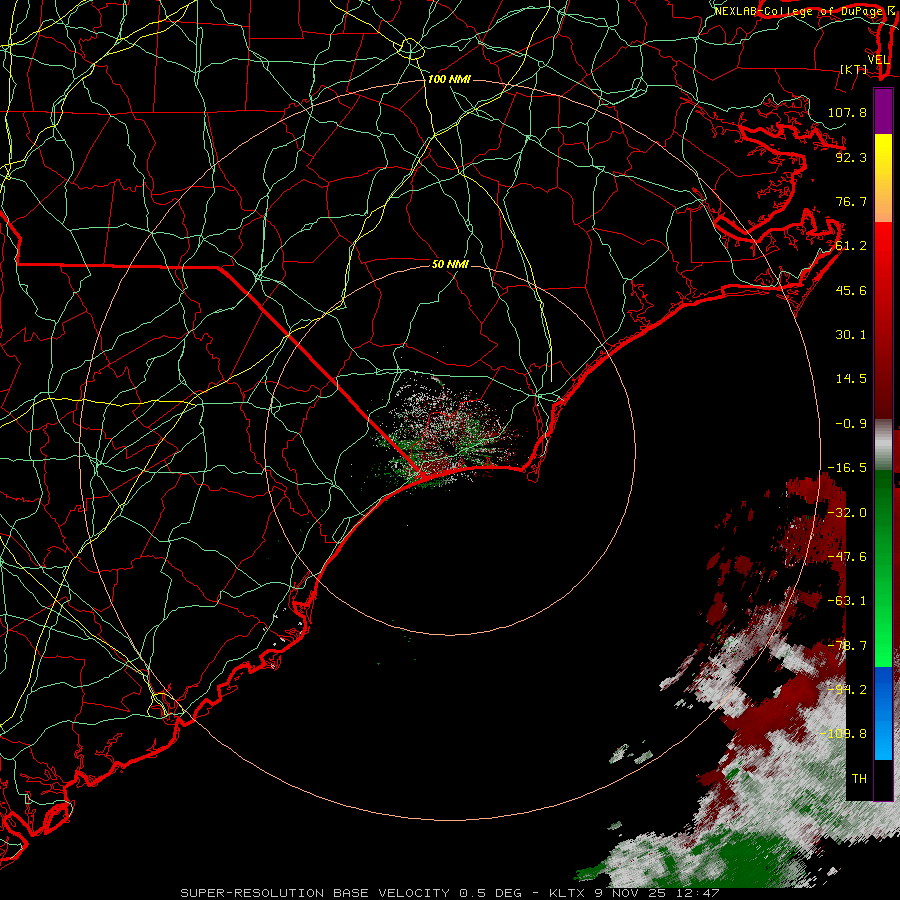
Task: Click the -78.7 value on velocity scale
Action: [847, 646]
